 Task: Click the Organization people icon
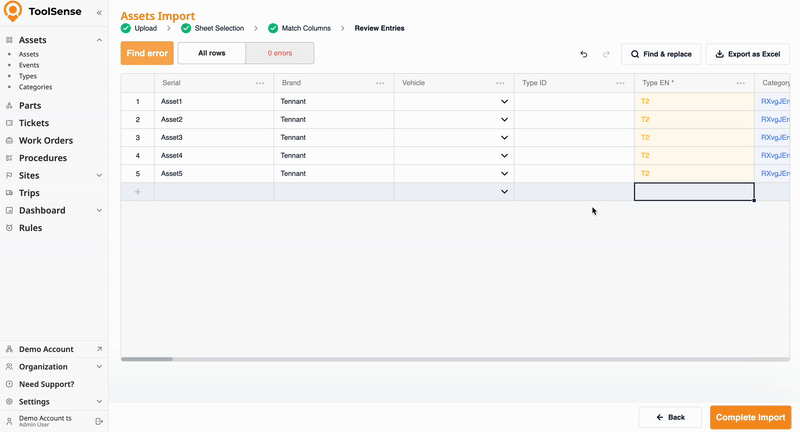tap(9, 367)
